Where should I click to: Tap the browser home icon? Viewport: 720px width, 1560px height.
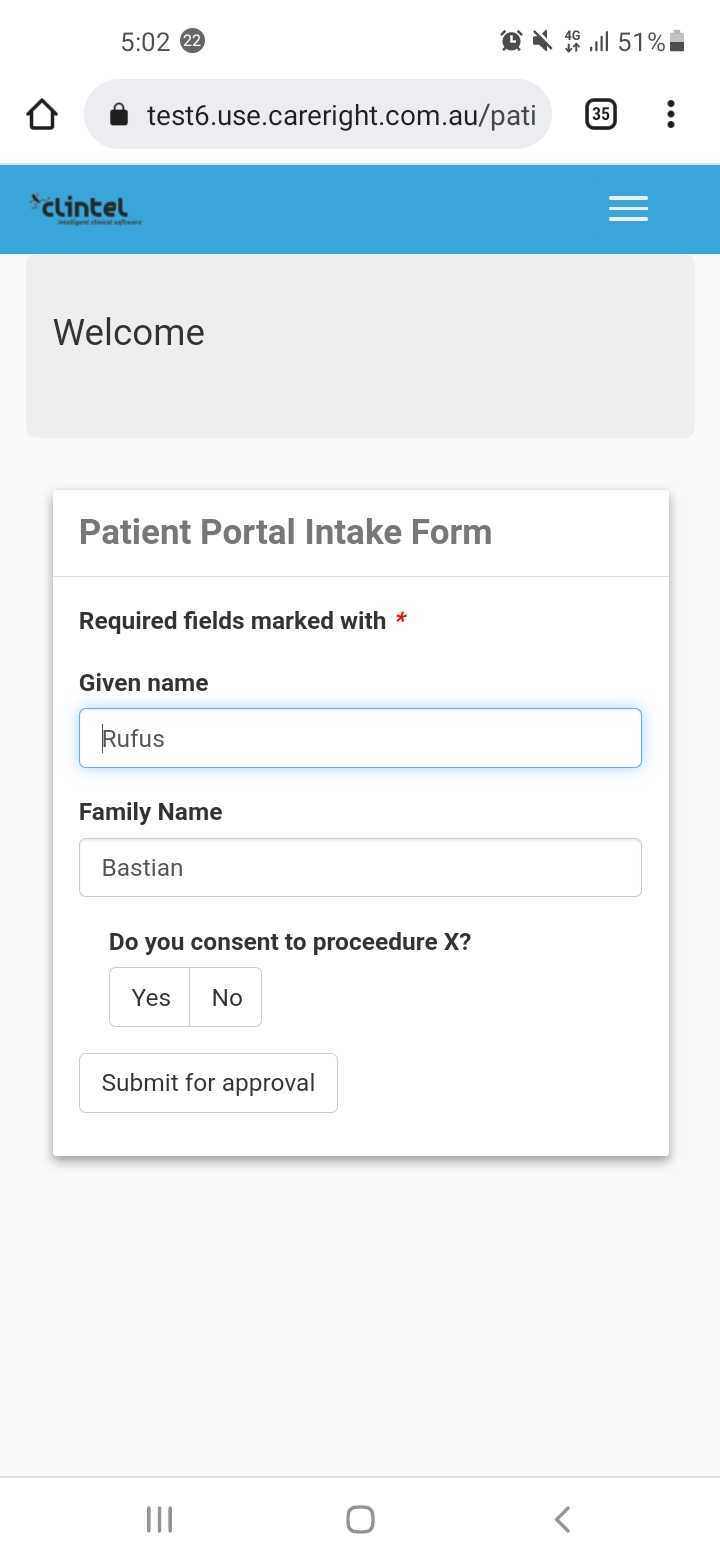[42, 115]
